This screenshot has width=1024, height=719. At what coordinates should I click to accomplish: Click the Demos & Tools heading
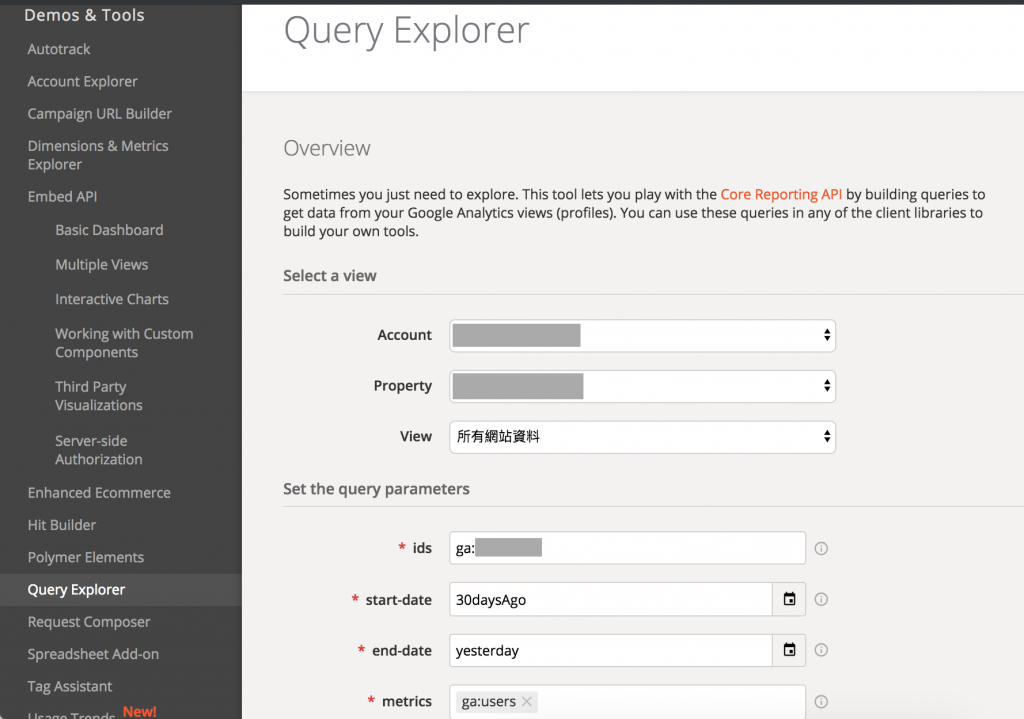pyautogui.click(x=84, y=15)
